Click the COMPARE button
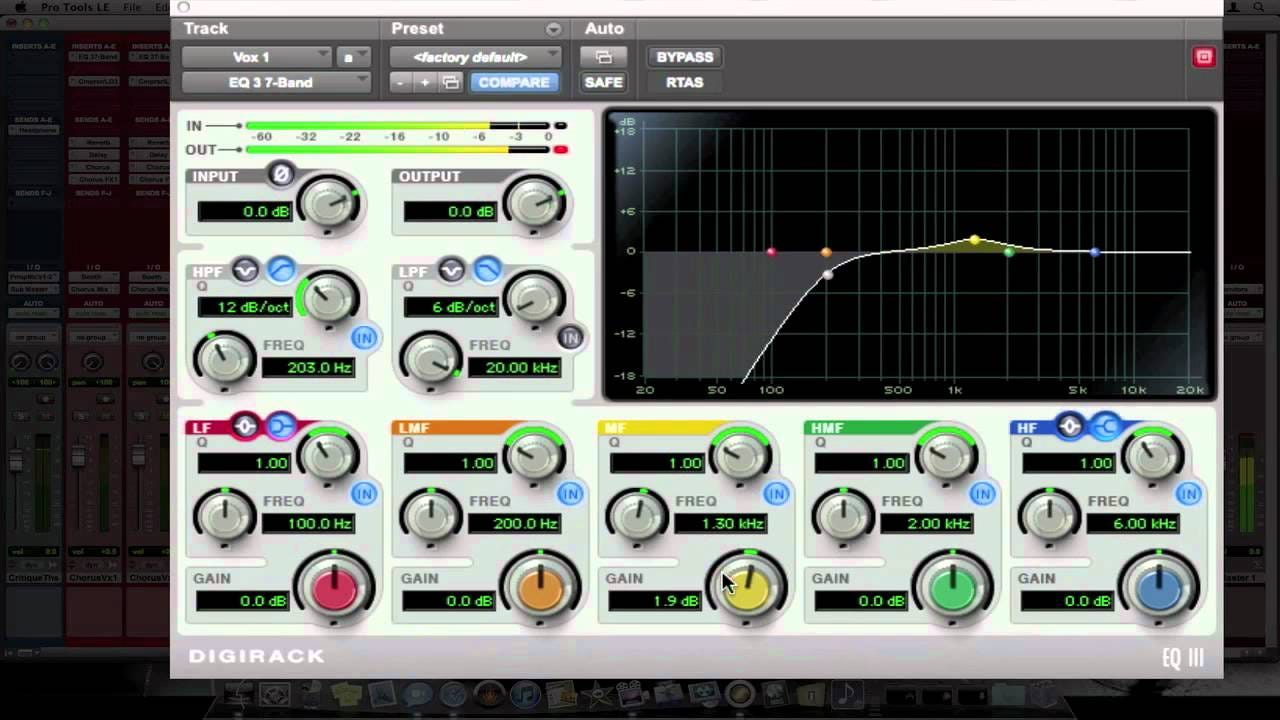 [514, 82]
